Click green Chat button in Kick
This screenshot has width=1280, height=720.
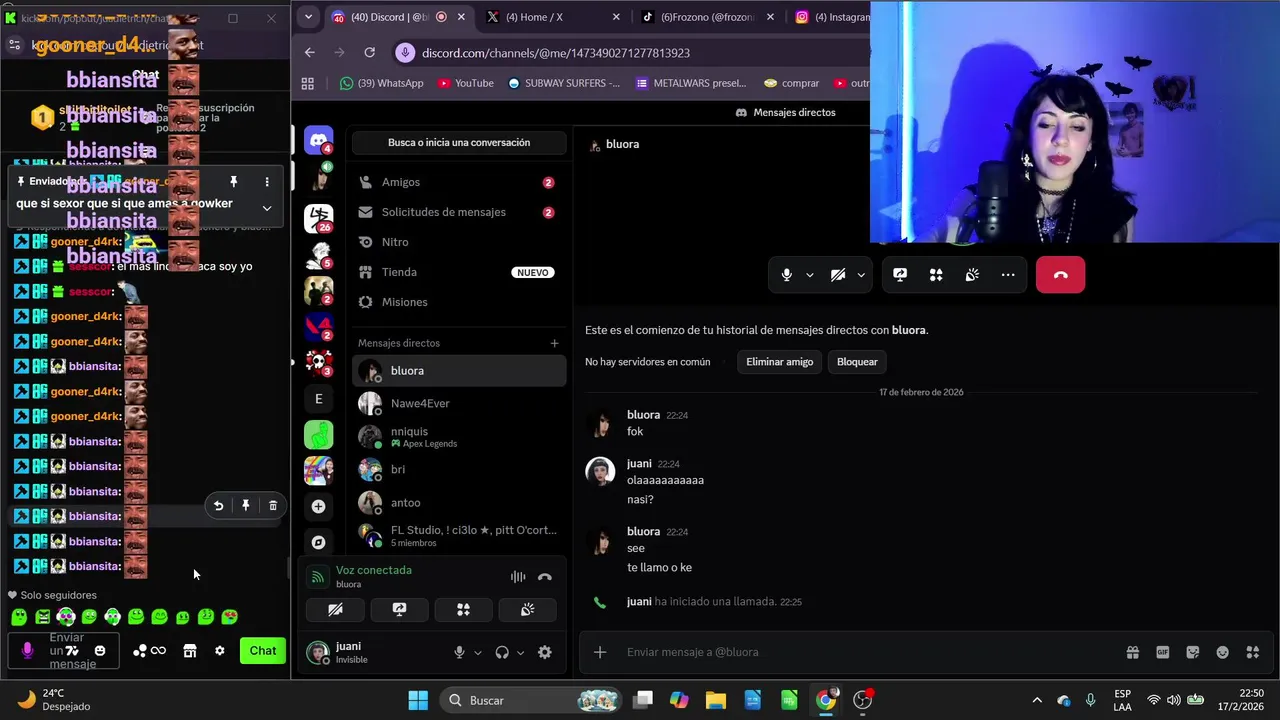(263, 651)
